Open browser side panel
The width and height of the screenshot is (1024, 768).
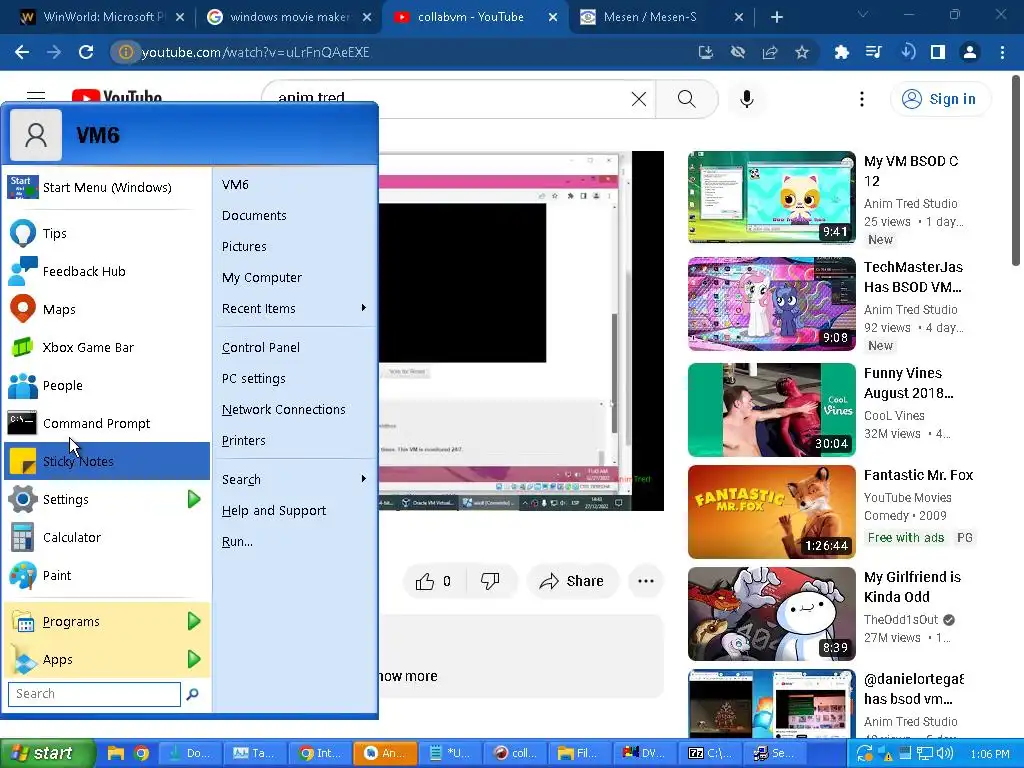[x=938, y=52]
